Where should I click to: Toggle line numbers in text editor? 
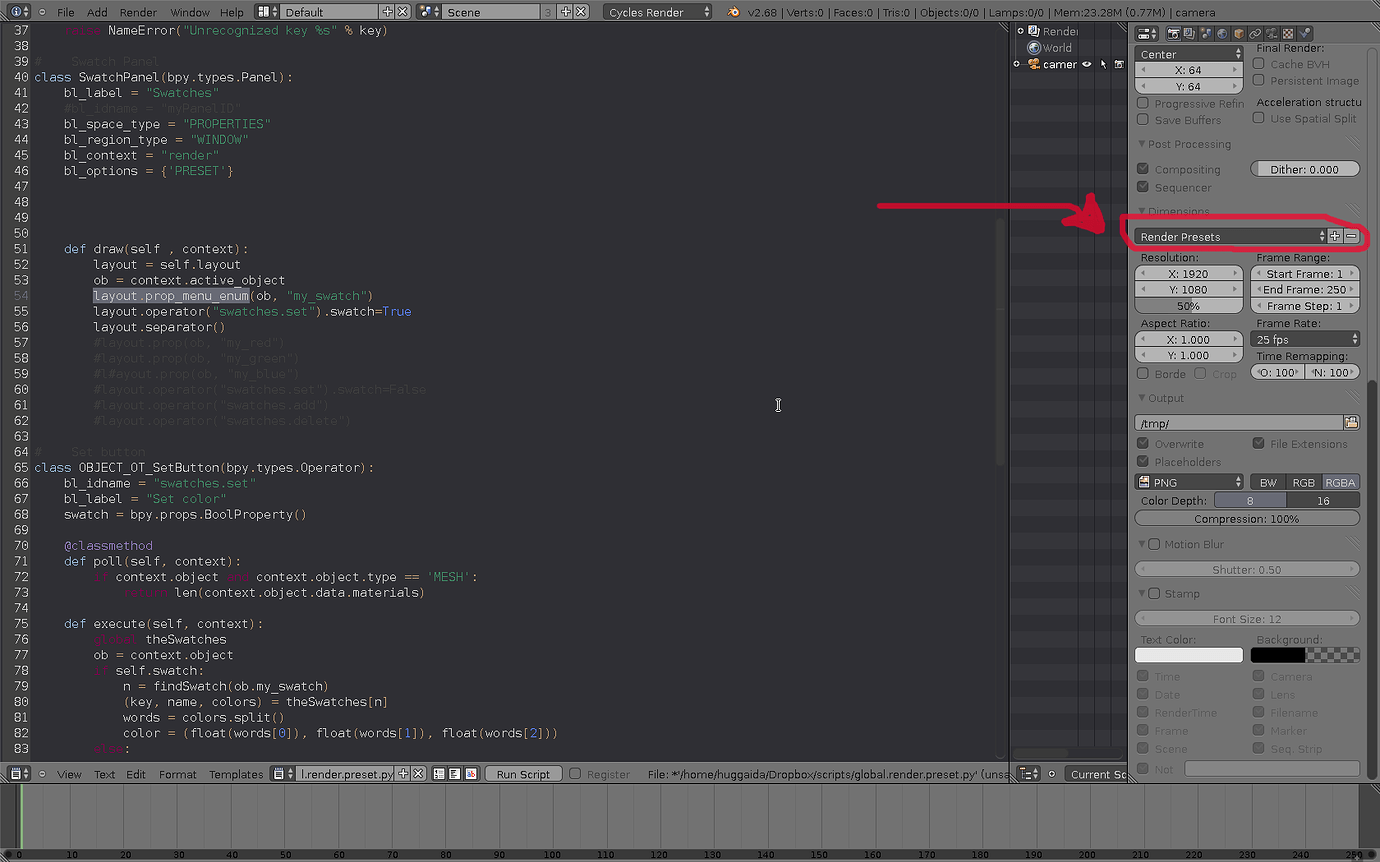(439, 774)
